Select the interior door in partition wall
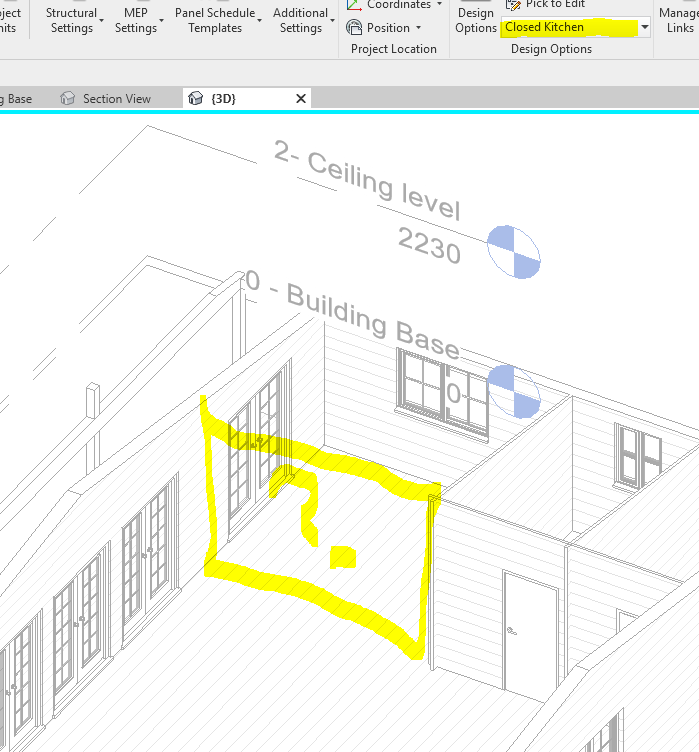The width and height of the screenshot is (699, 752). point(530,632)
